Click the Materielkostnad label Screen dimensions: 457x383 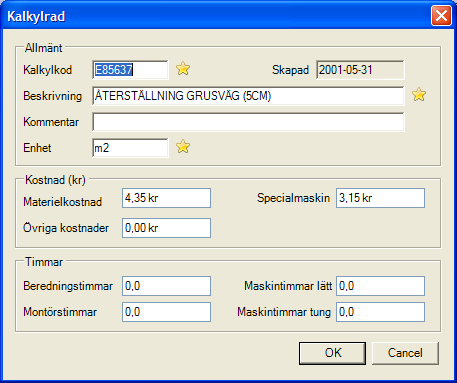tap(62, 202)
